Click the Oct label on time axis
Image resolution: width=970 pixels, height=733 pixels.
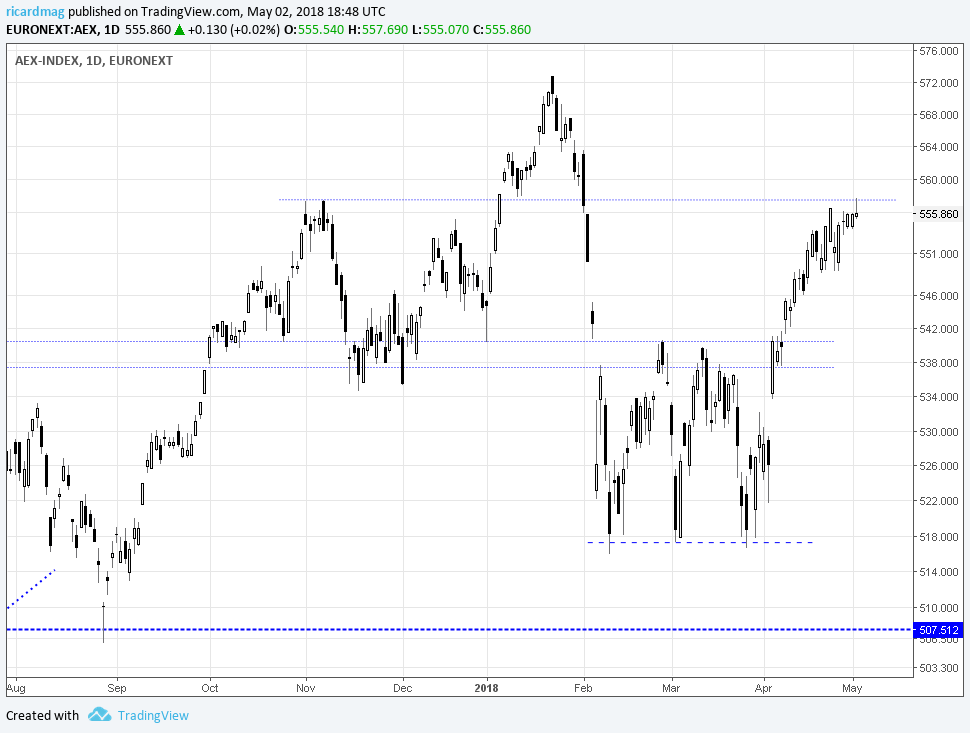[x=210, y=688]
